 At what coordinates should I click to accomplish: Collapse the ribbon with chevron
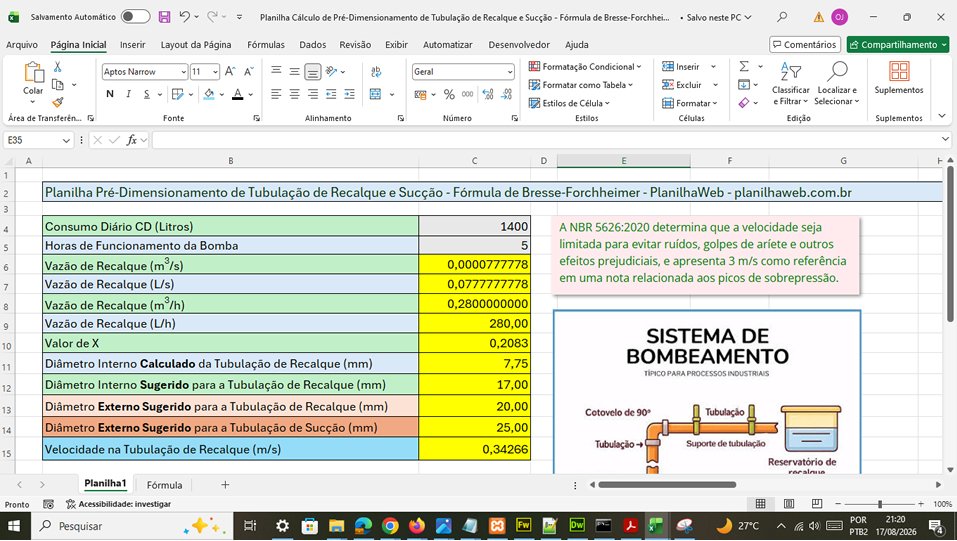coord(942,115)
